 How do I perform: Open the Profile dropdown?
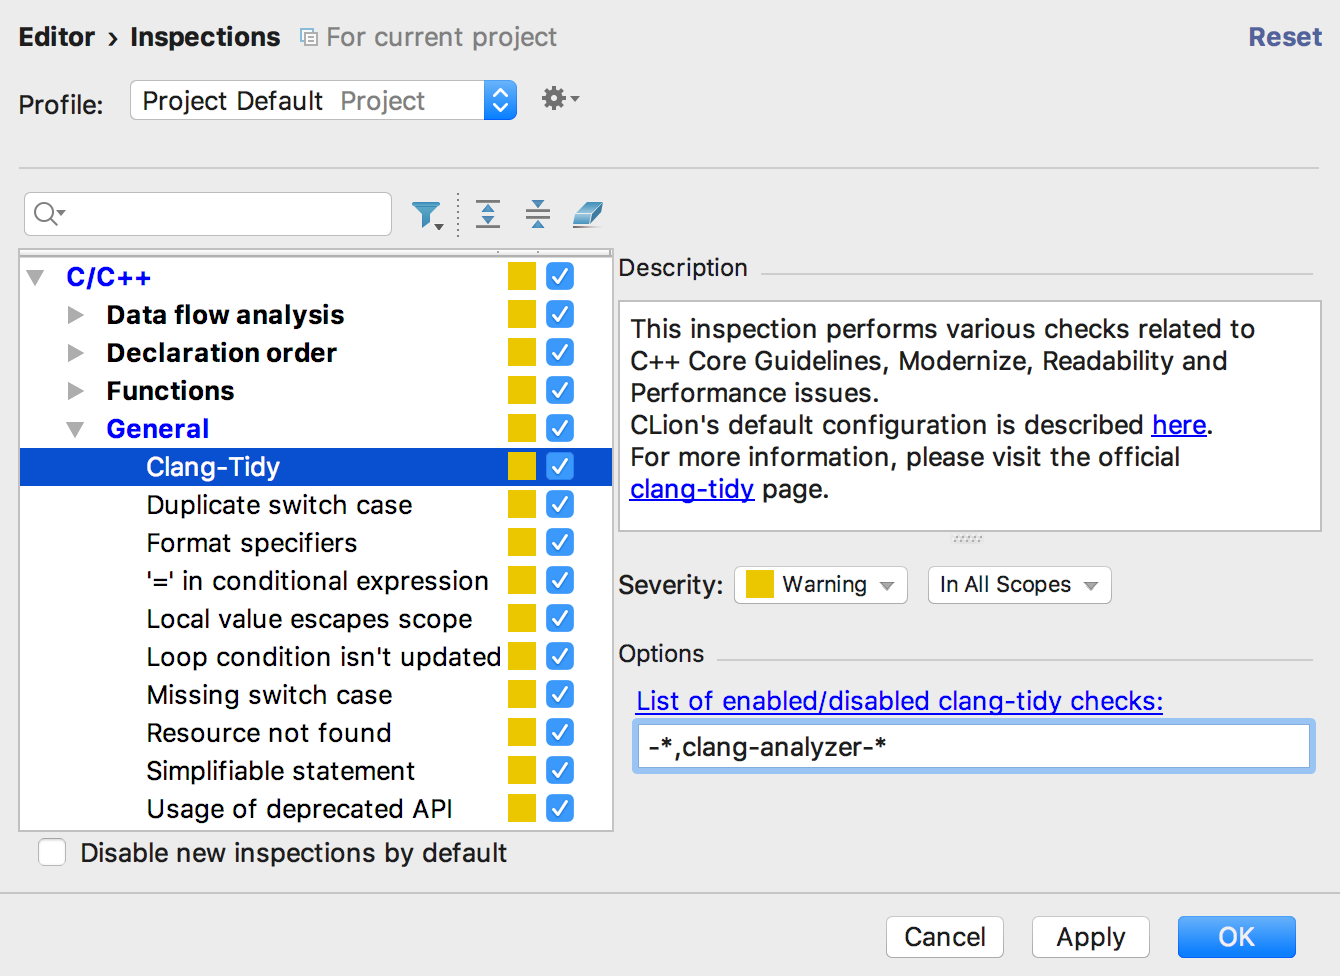pos(500,100)
